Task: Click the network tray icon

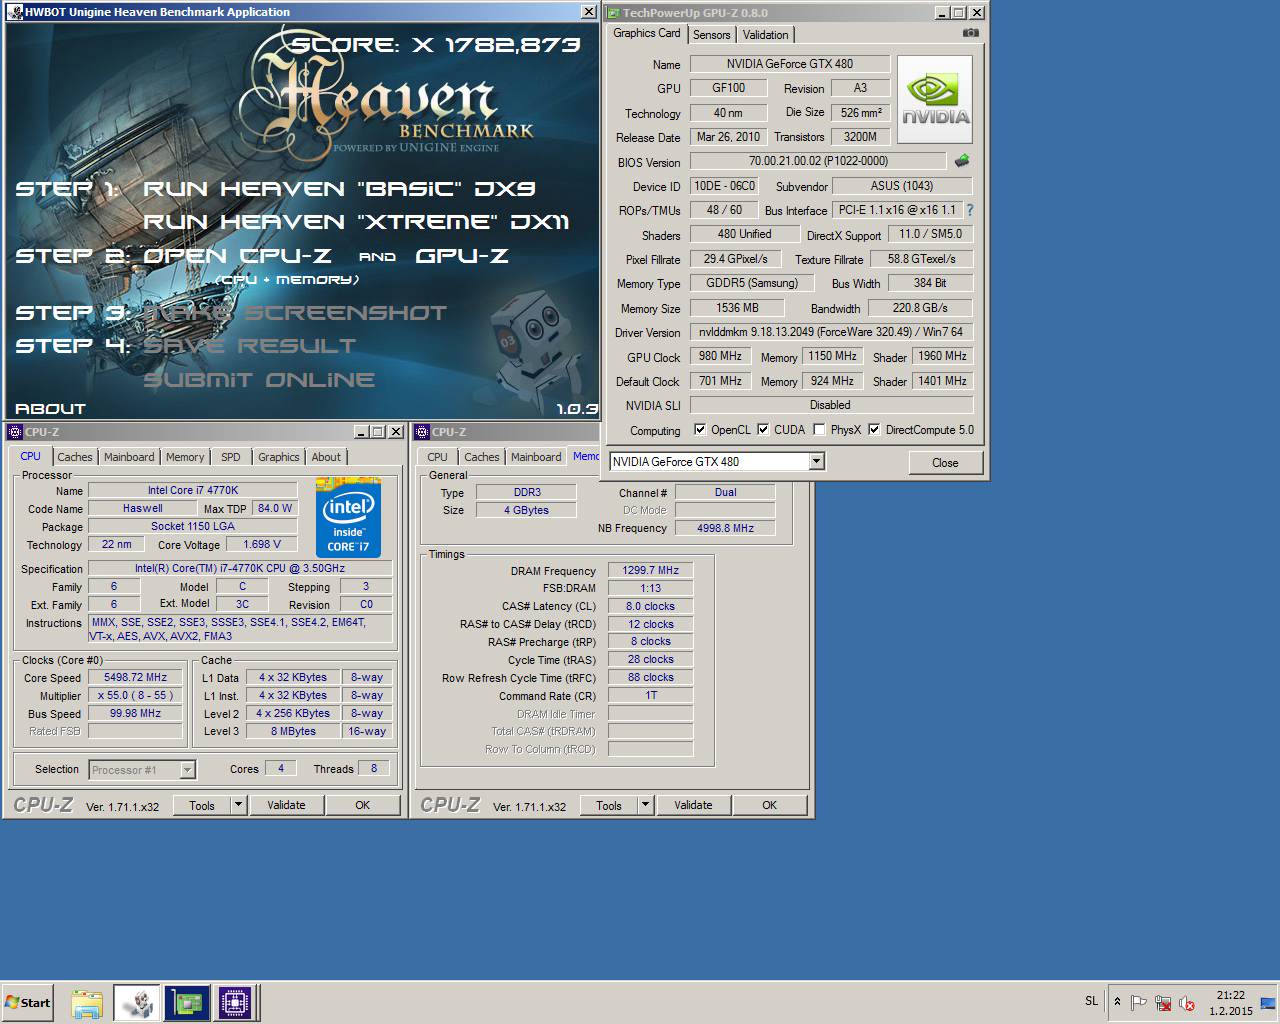Action: coord(1163,1002)
